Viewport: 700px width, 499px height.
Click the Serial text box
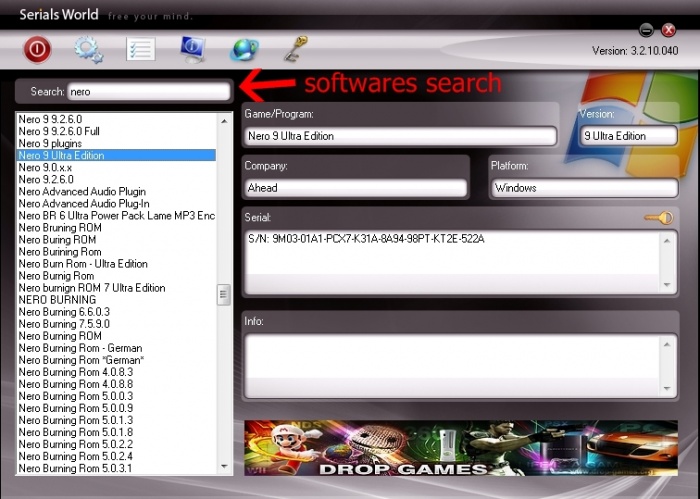[452, 262]
